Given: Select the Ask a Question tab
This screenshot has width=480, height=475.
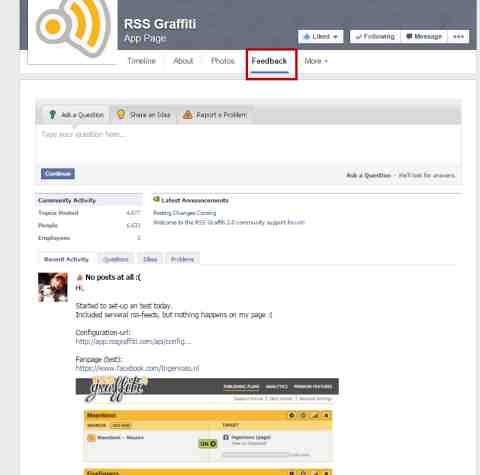Looking at the screenshot, I should 76,115.
